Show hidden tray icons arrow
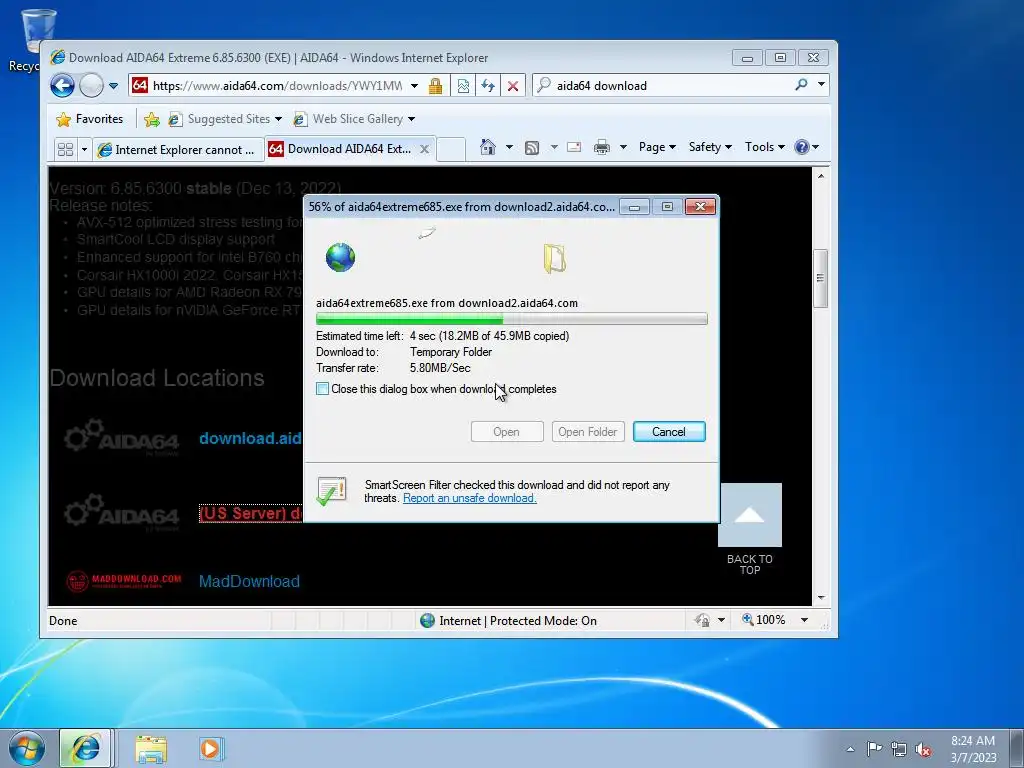Viewport: 1024px width, 768px height. 850,749
